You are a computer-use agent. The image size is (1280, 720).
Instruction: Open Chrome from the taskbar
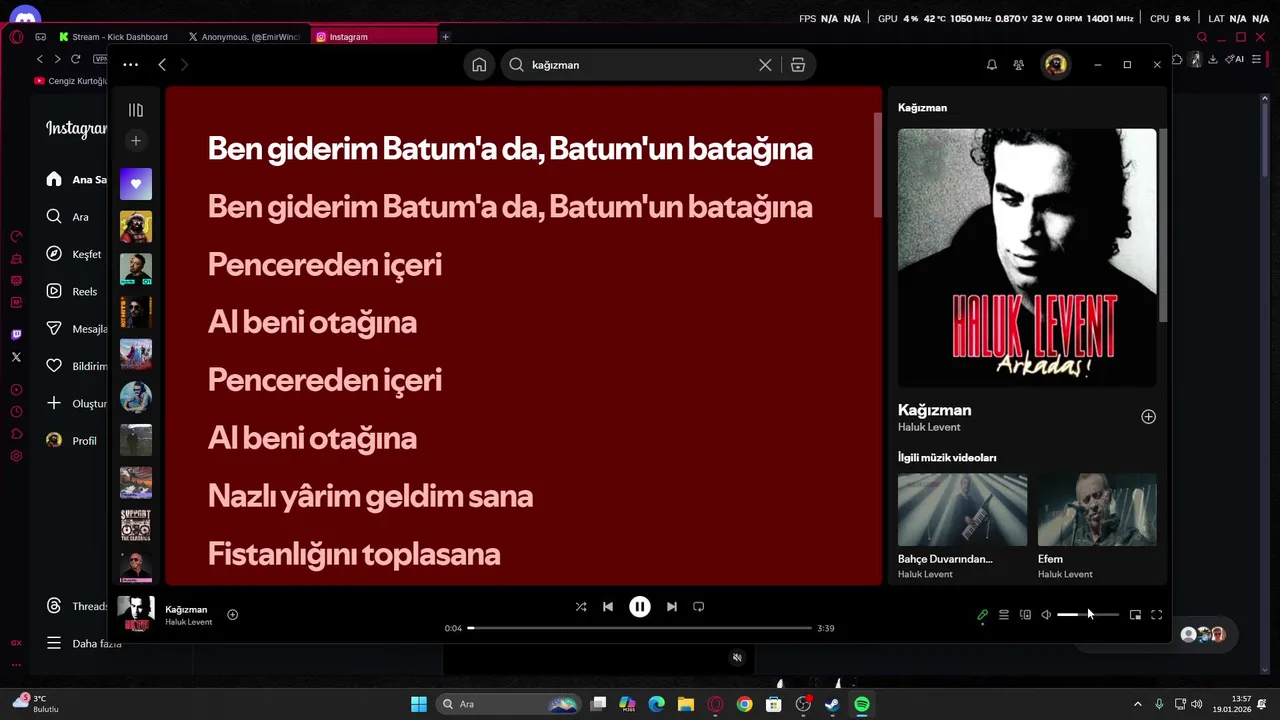pos(744,704)
